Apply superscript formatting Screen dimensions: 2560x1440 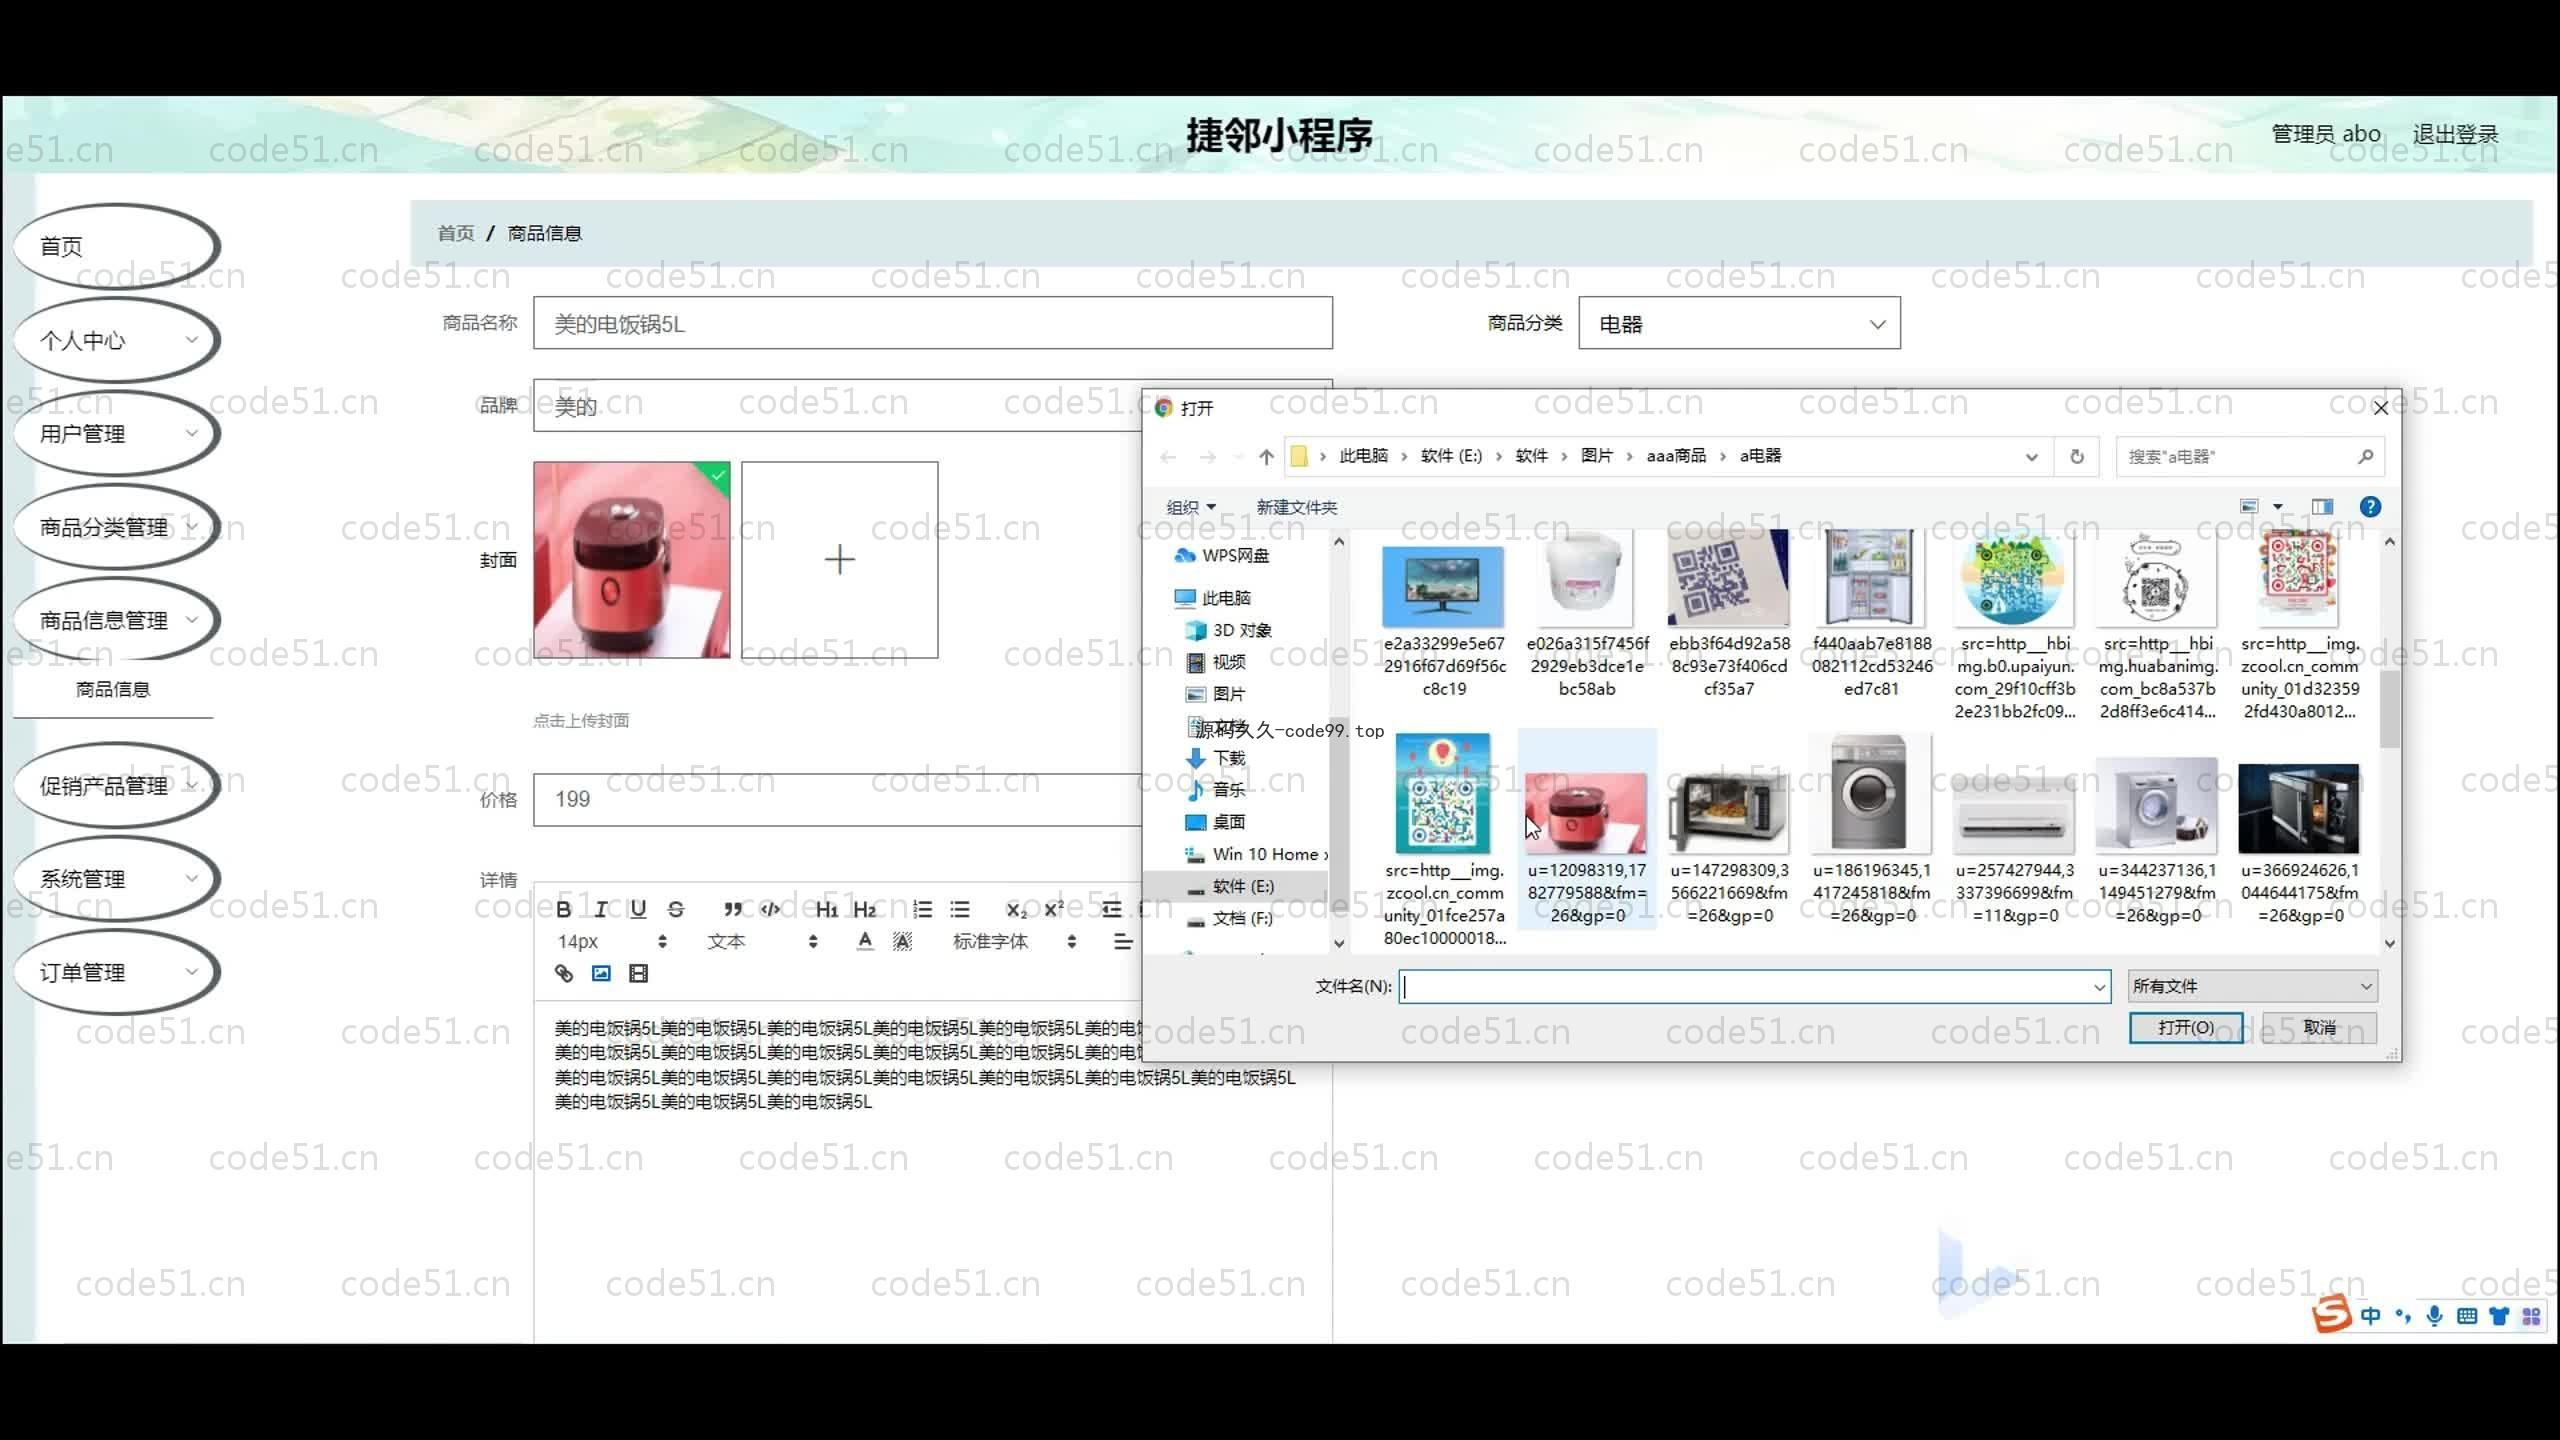(1054, 909)
